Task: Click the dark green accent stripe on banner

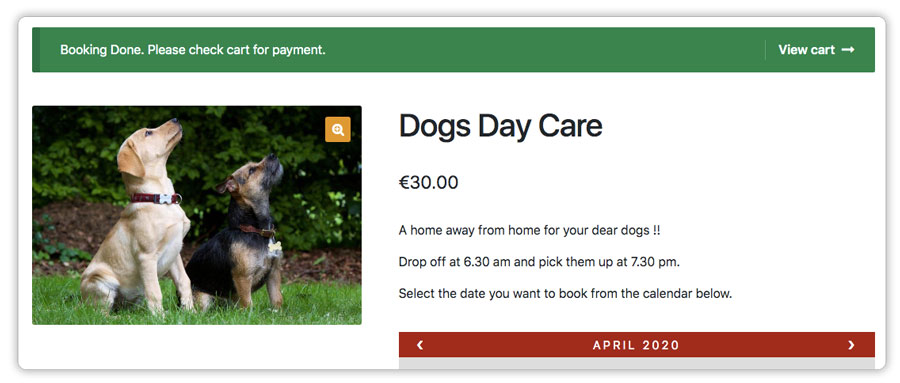Action: coord(36,50)
